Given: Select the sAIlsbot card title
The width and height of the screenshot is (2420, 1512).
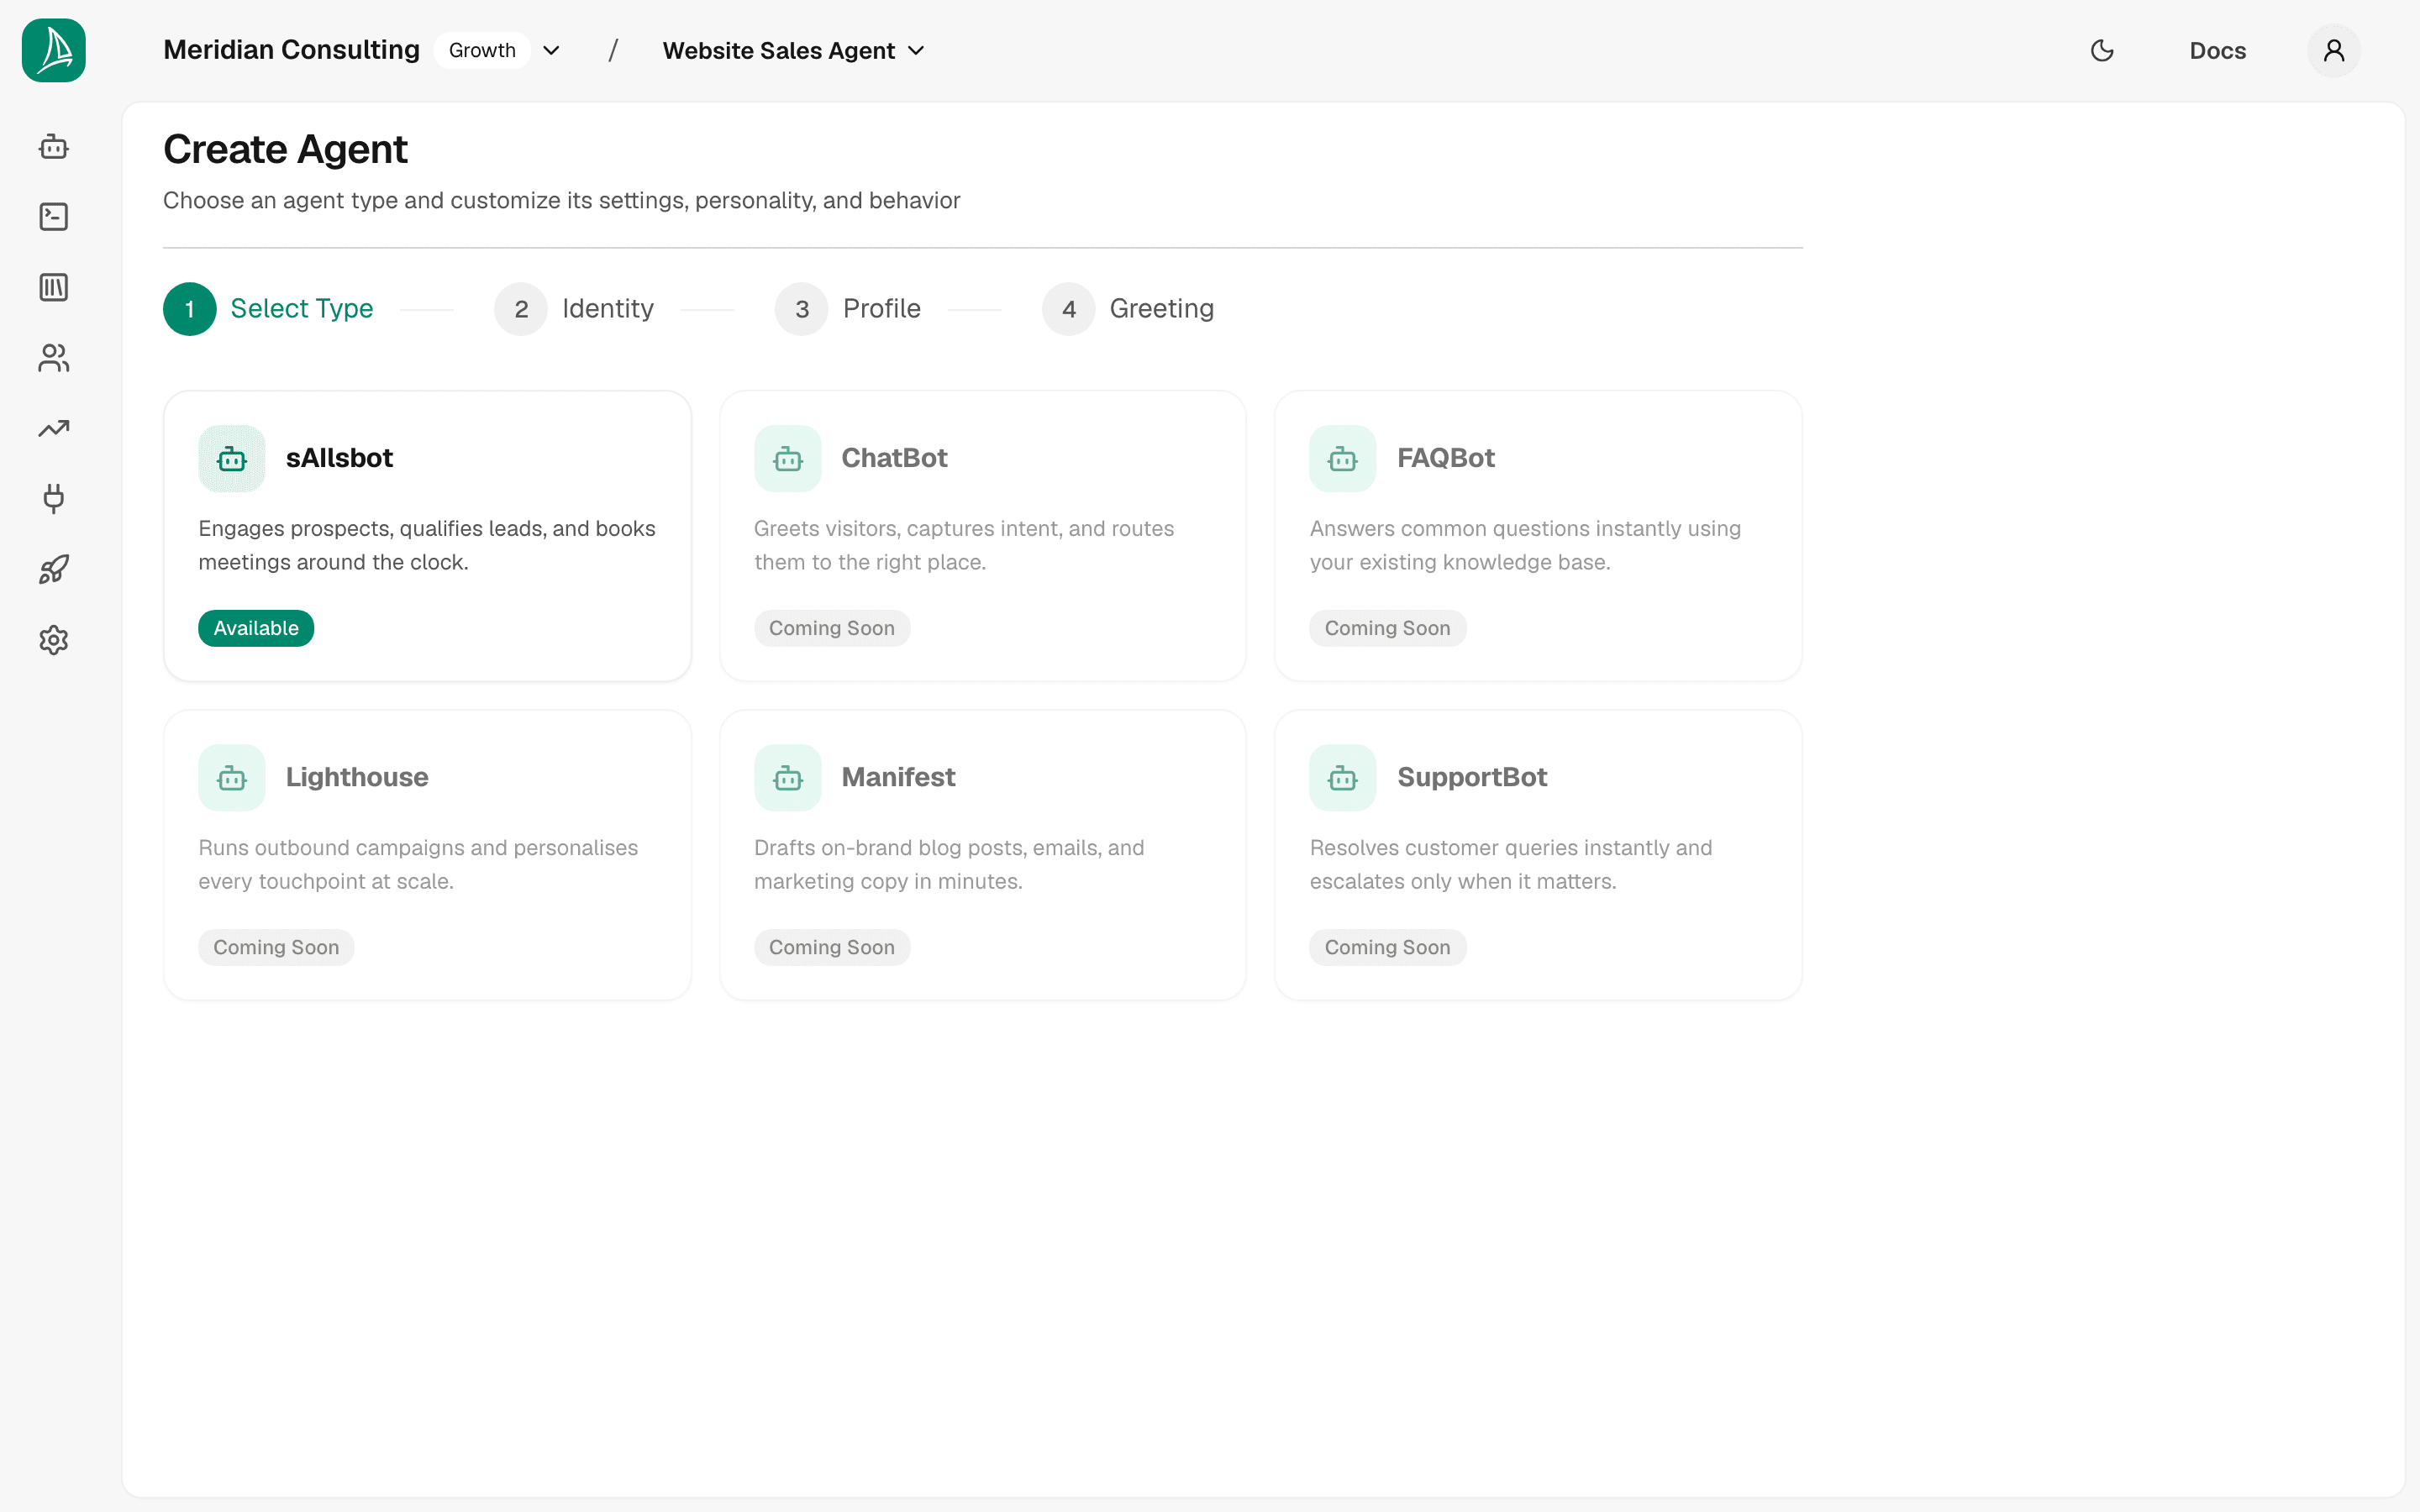Looking at the screenshot, I should click(x=339, y=458).
